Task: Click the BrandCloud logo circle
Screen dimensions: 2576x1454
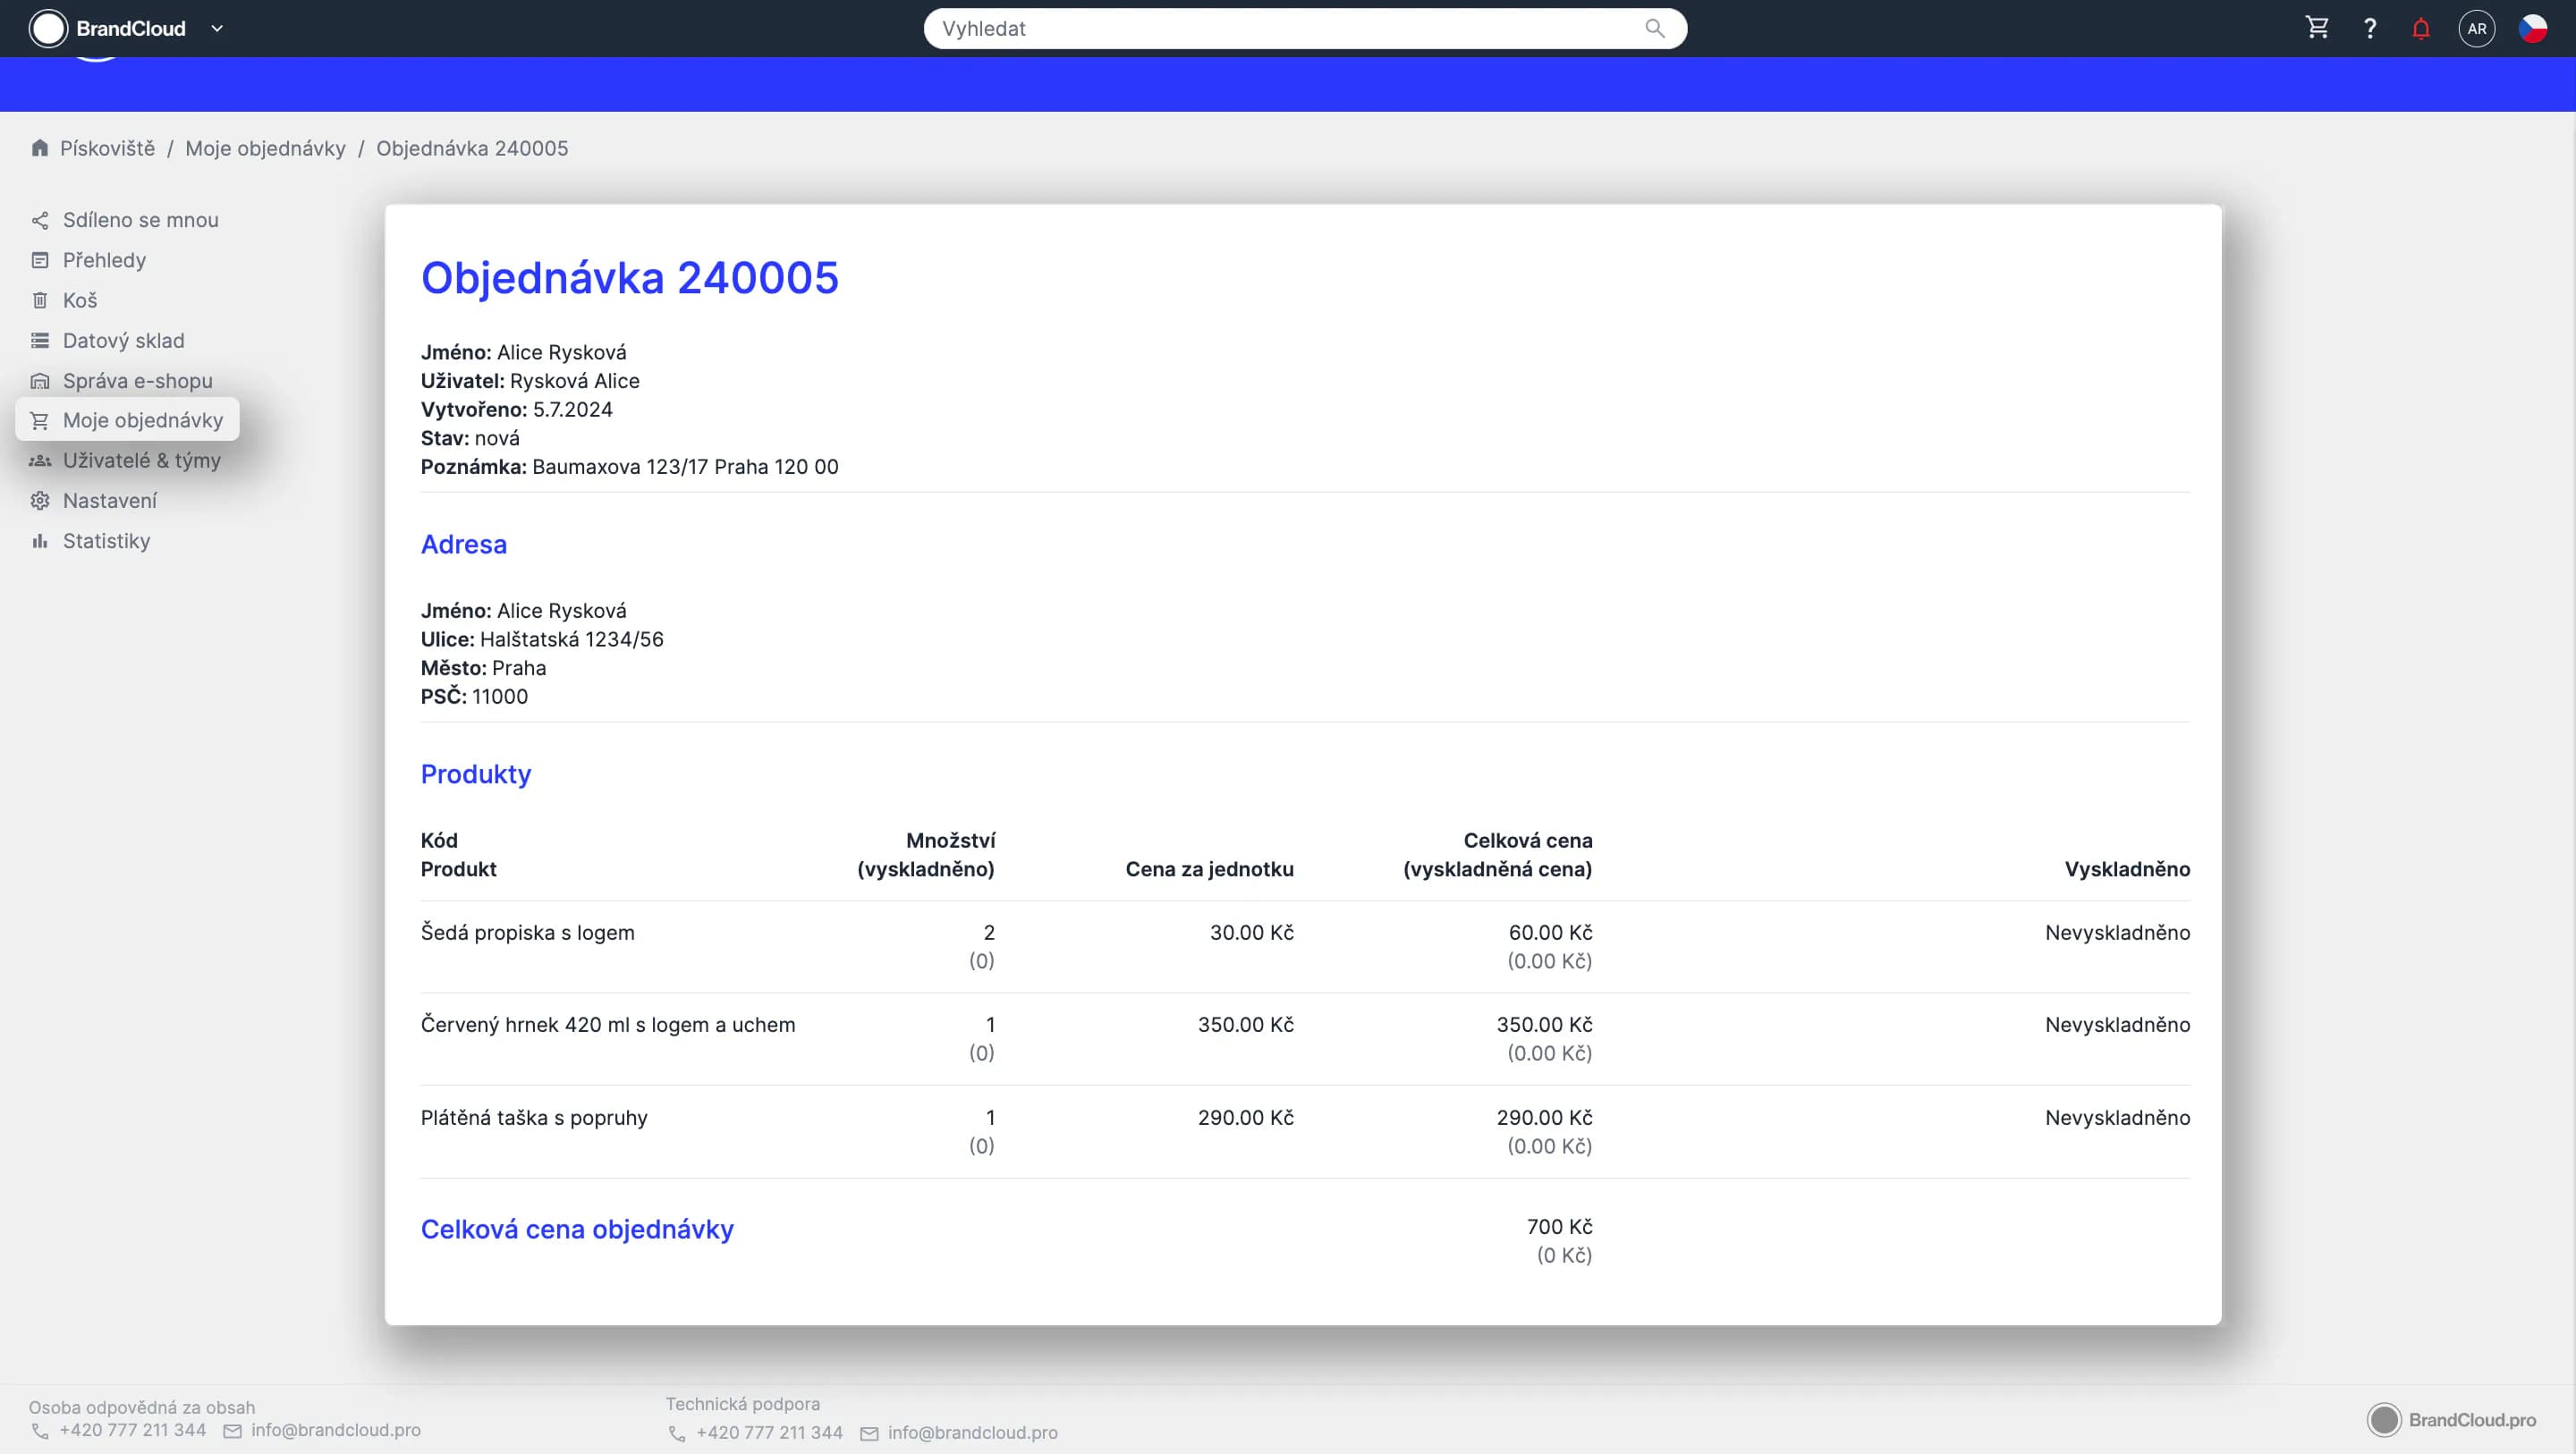Action: pyautogui.click(x=48, y=28)
